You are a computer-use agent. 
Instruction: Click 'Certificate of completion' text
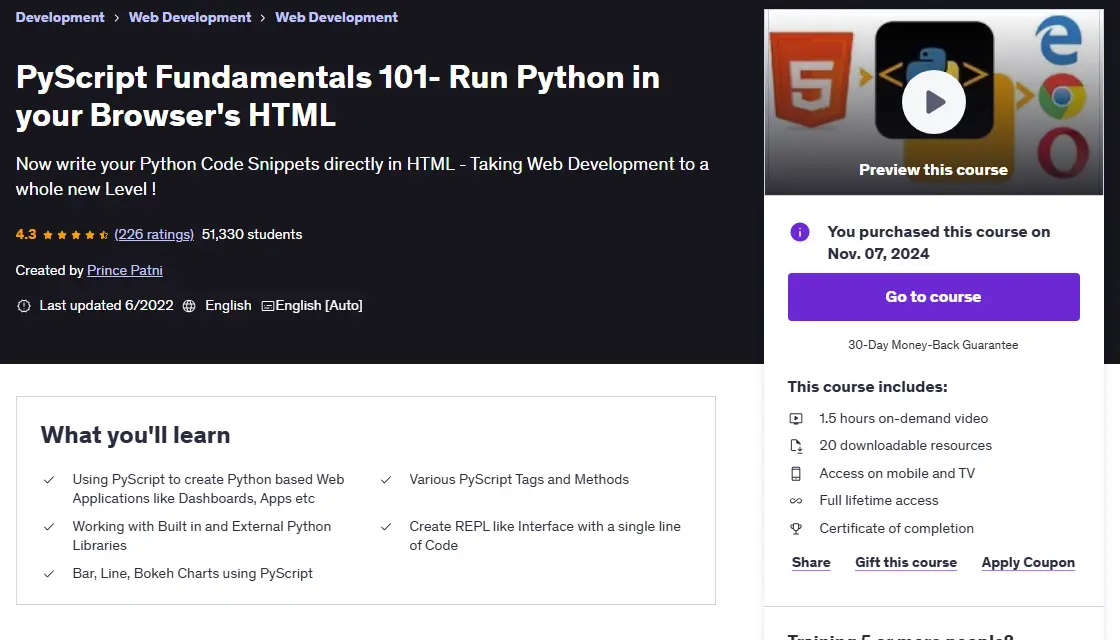[896, 529]
